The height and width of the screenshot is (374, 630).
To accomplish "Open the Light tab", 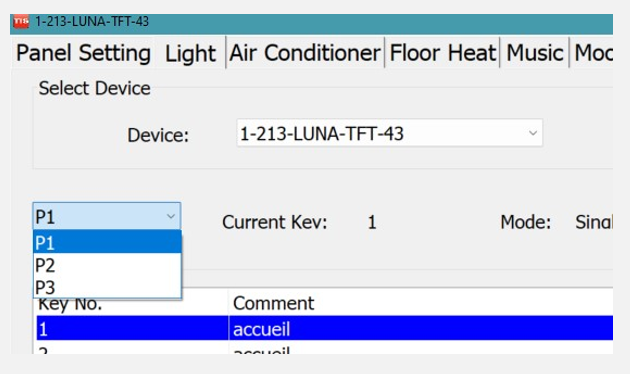I will (x=190, y=53).
